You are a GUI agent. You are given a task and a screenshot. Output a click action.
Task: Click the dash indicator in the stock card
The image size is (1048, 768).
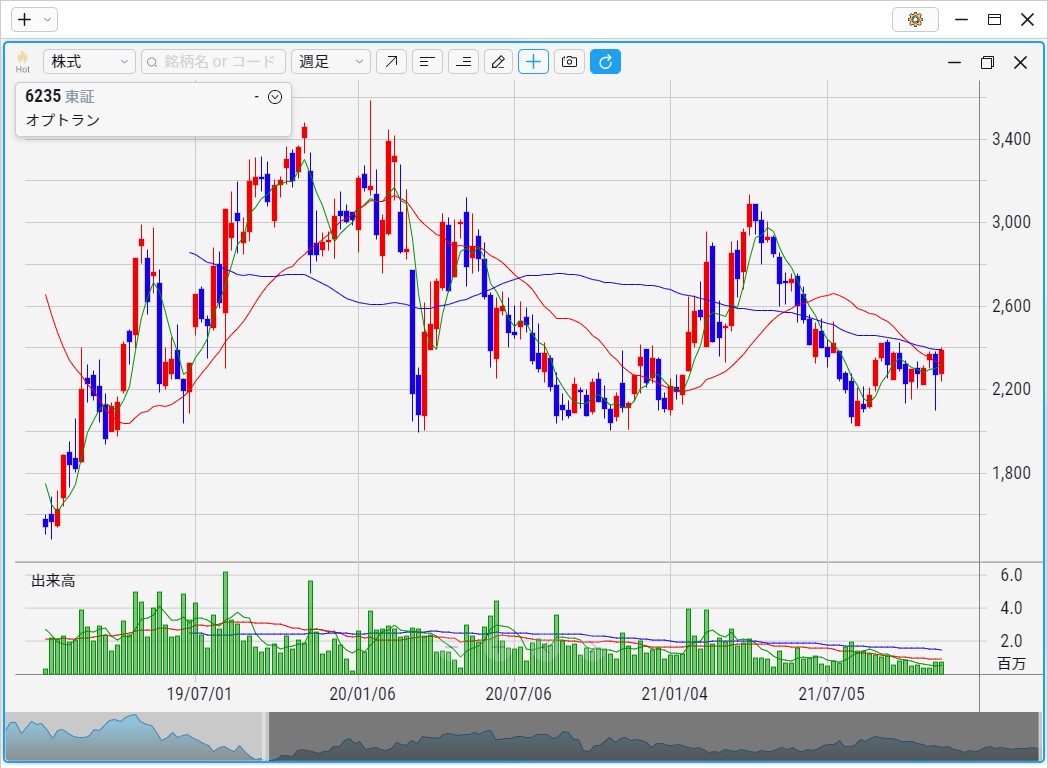coord(257,97)
